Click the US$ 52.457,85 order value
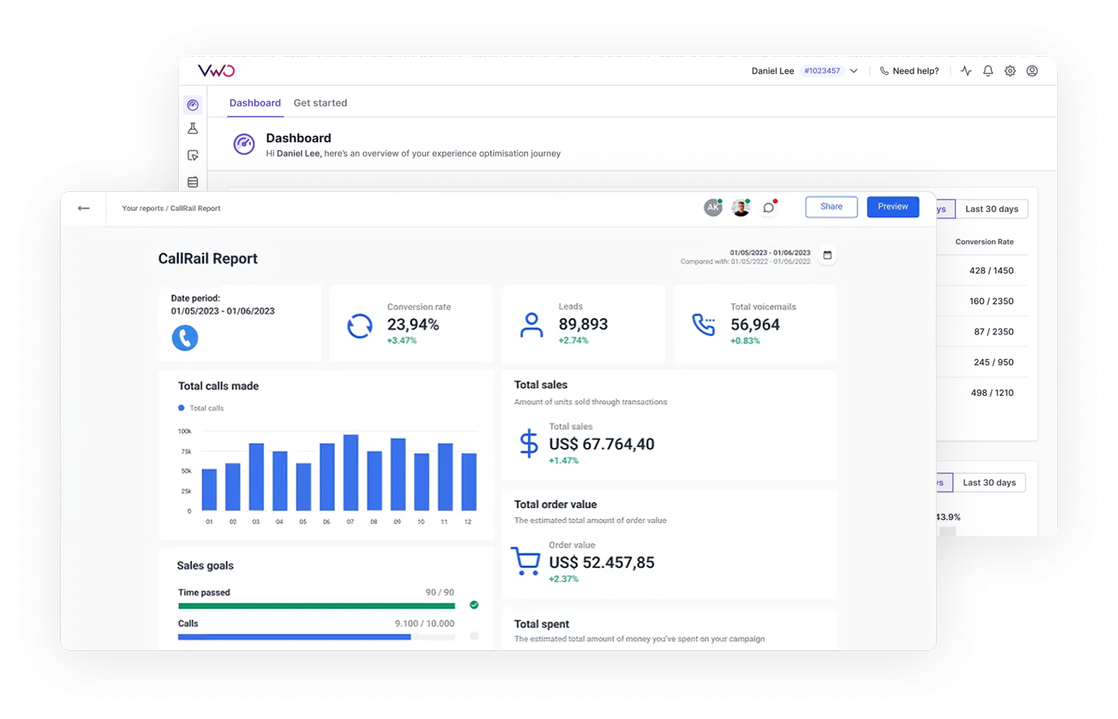 pos(601,562)
